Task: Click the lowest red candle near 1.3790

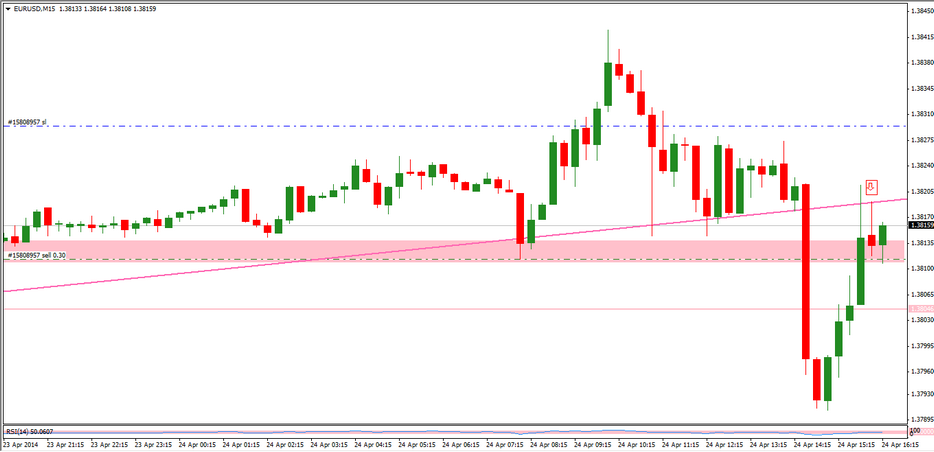Action: click(816, 378)
